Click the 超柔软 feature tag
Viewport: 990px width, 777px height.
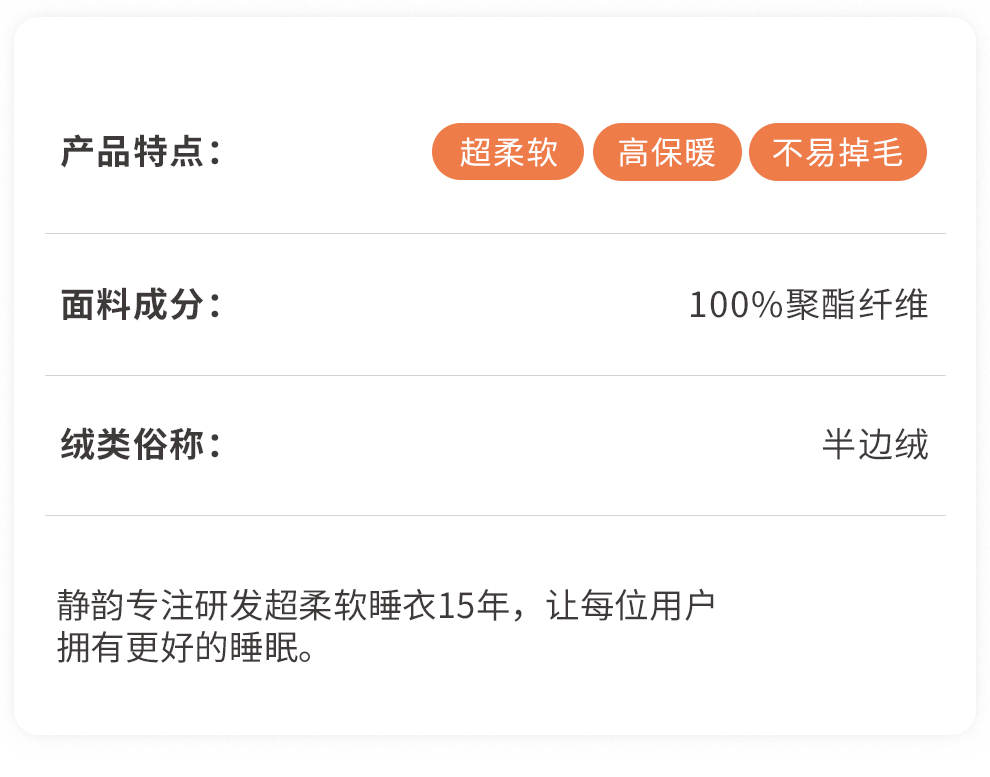click(507, 153)
